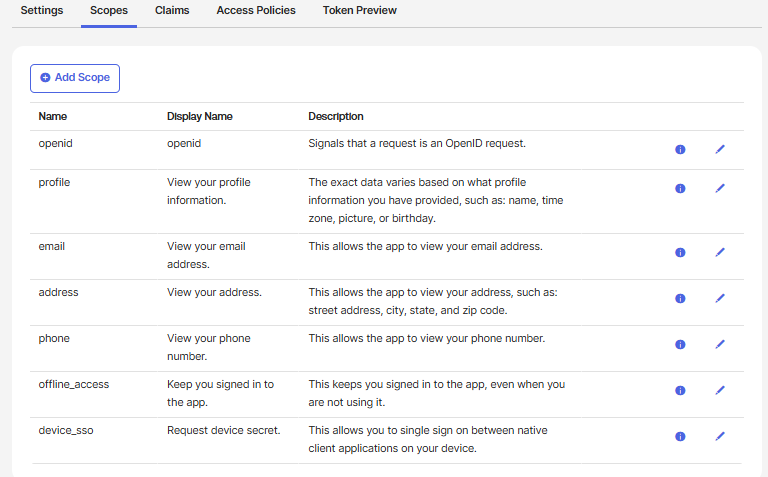Go to the Access Policies tab
Viewport: 768px width, 477px height.
[x=256, y=10]
